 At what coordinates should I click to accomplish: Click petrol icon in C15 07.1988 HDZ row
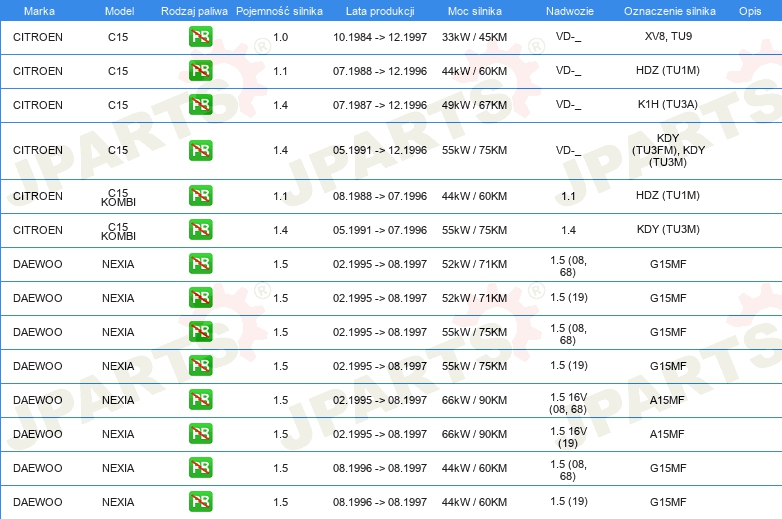pos(200,70)
